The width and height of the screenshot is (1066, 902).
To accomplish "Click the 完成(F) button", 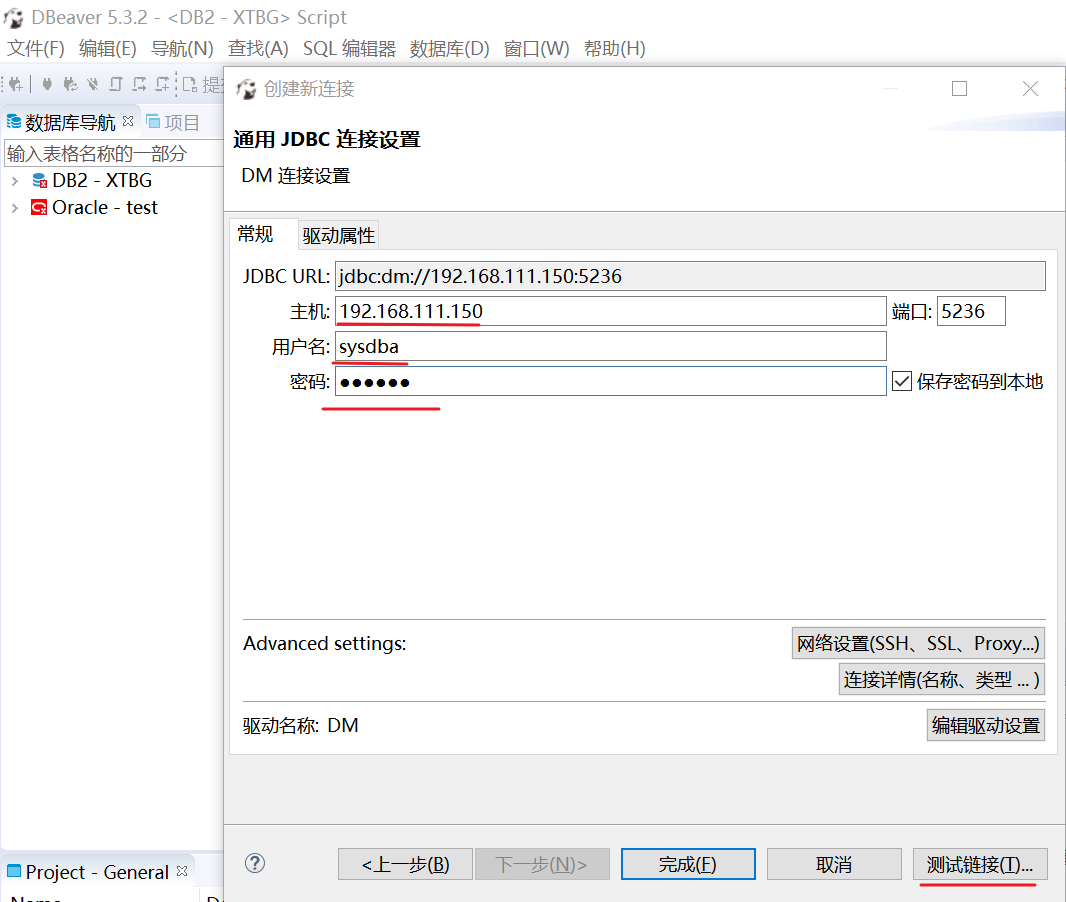I will [x=688, y=865].
